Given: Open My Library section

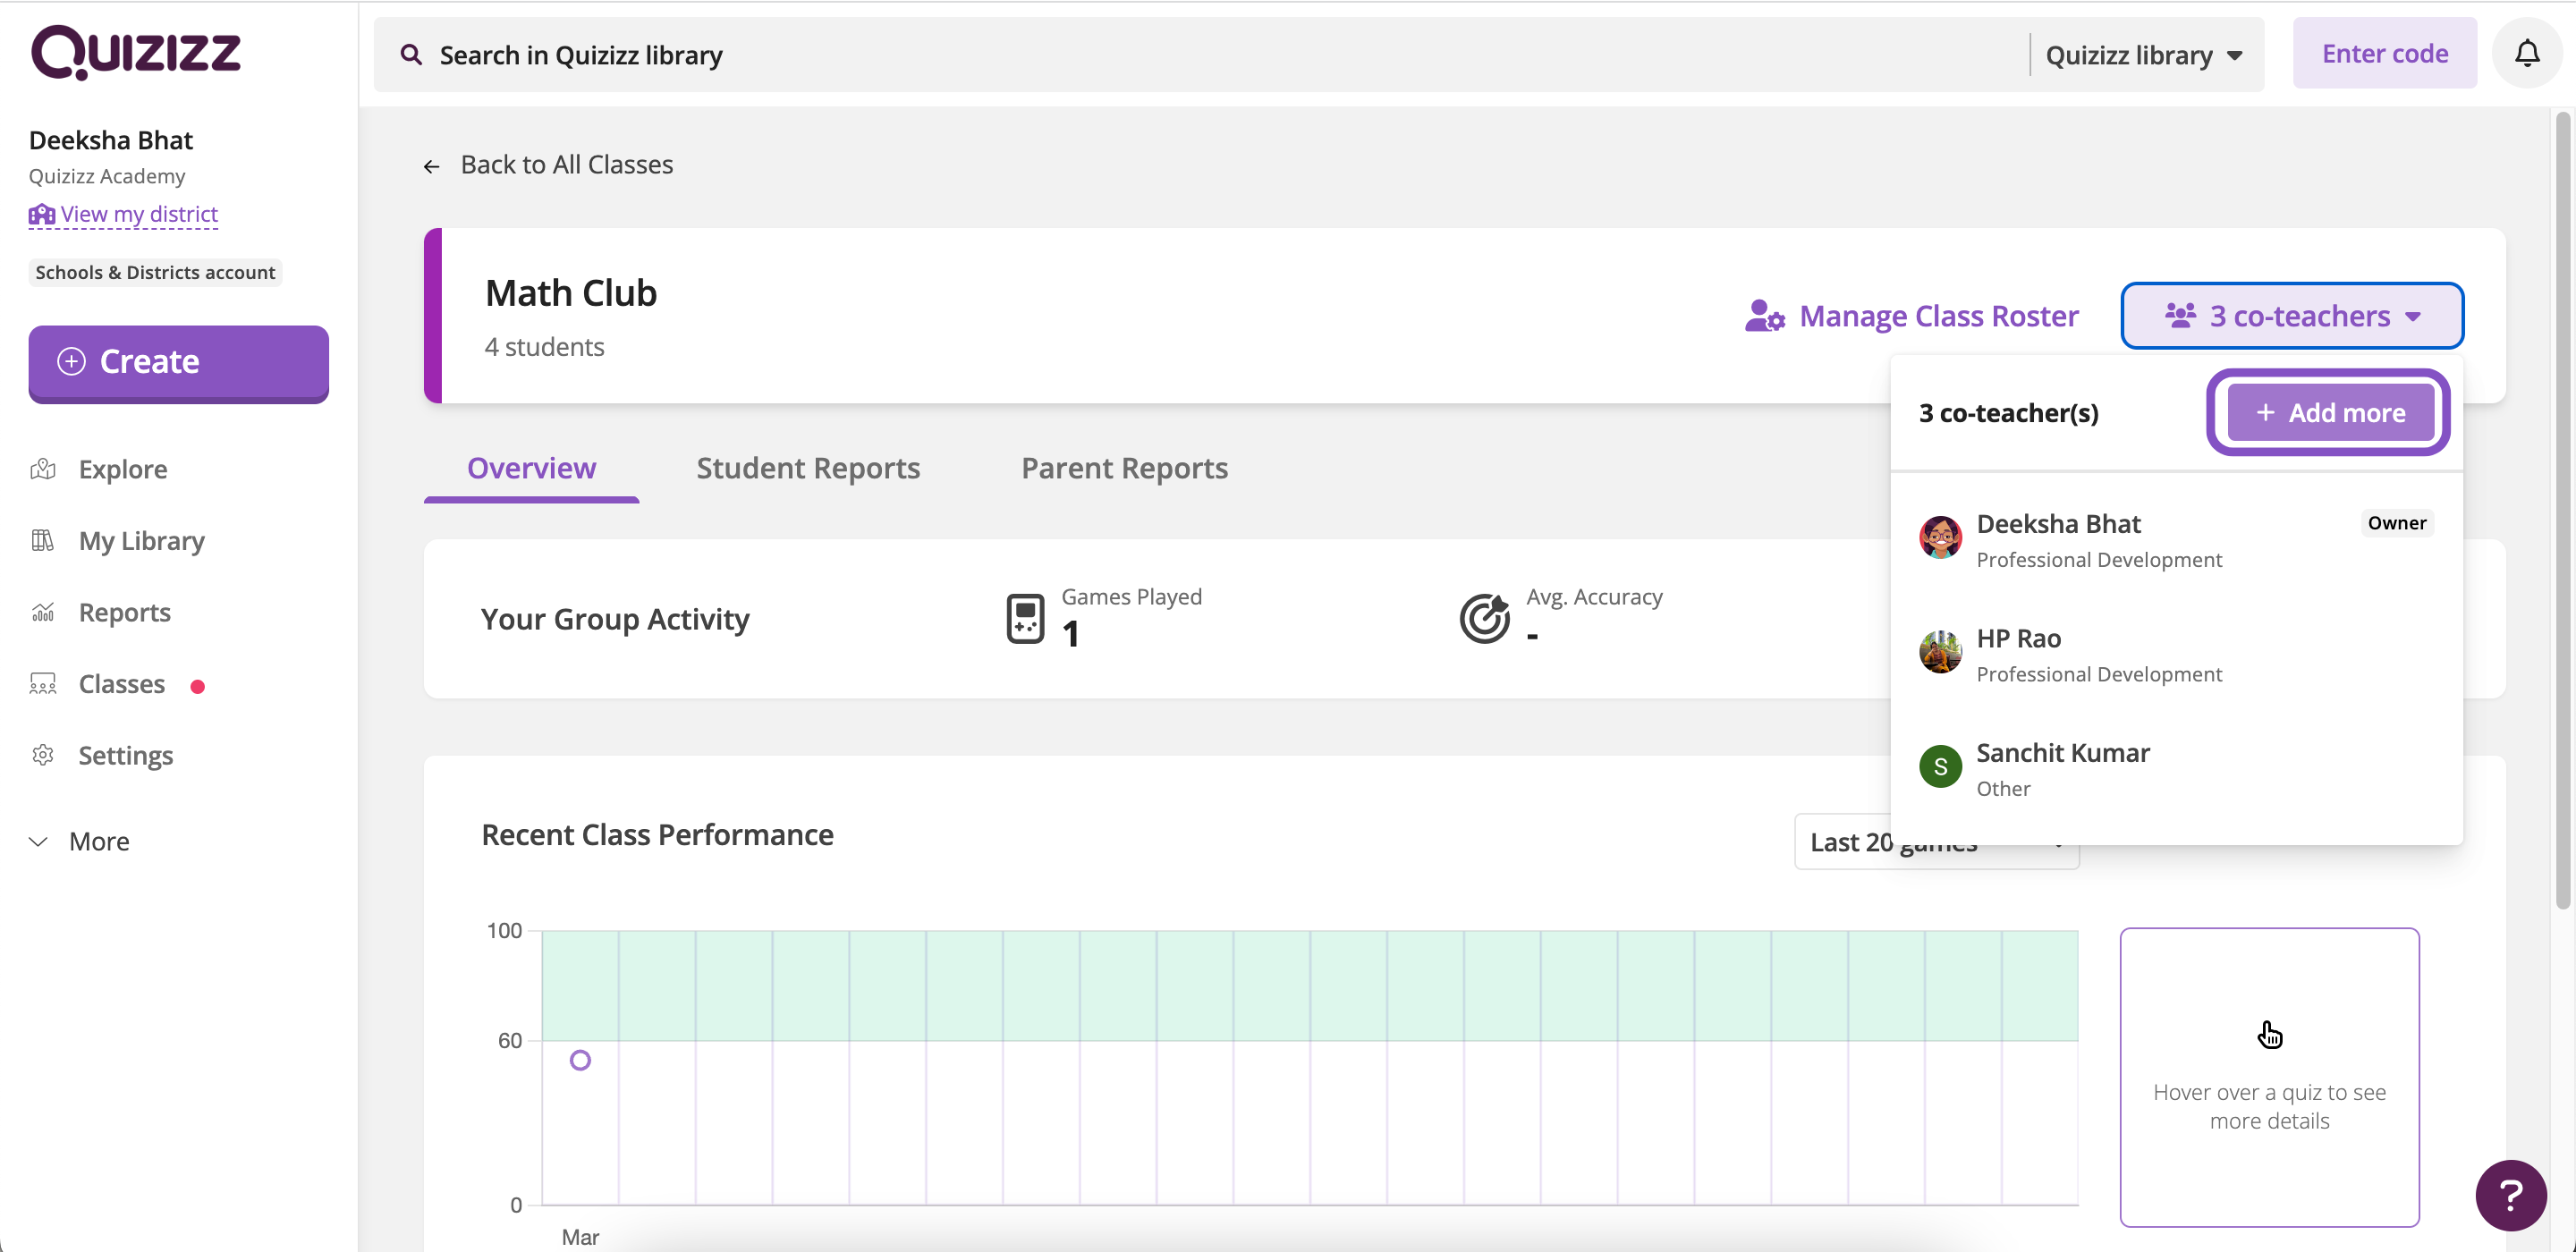Looking at the screenshot, I should point(141,539).
